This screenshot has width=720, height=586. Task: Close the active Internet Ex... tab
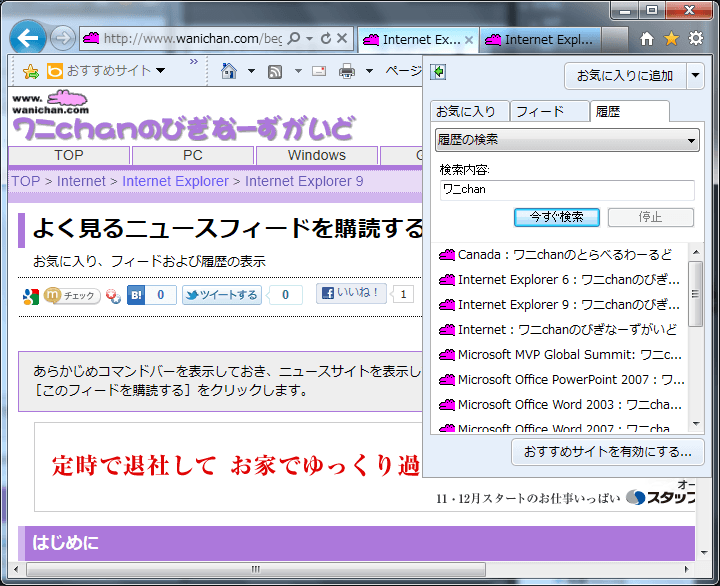tap(469, 40)
